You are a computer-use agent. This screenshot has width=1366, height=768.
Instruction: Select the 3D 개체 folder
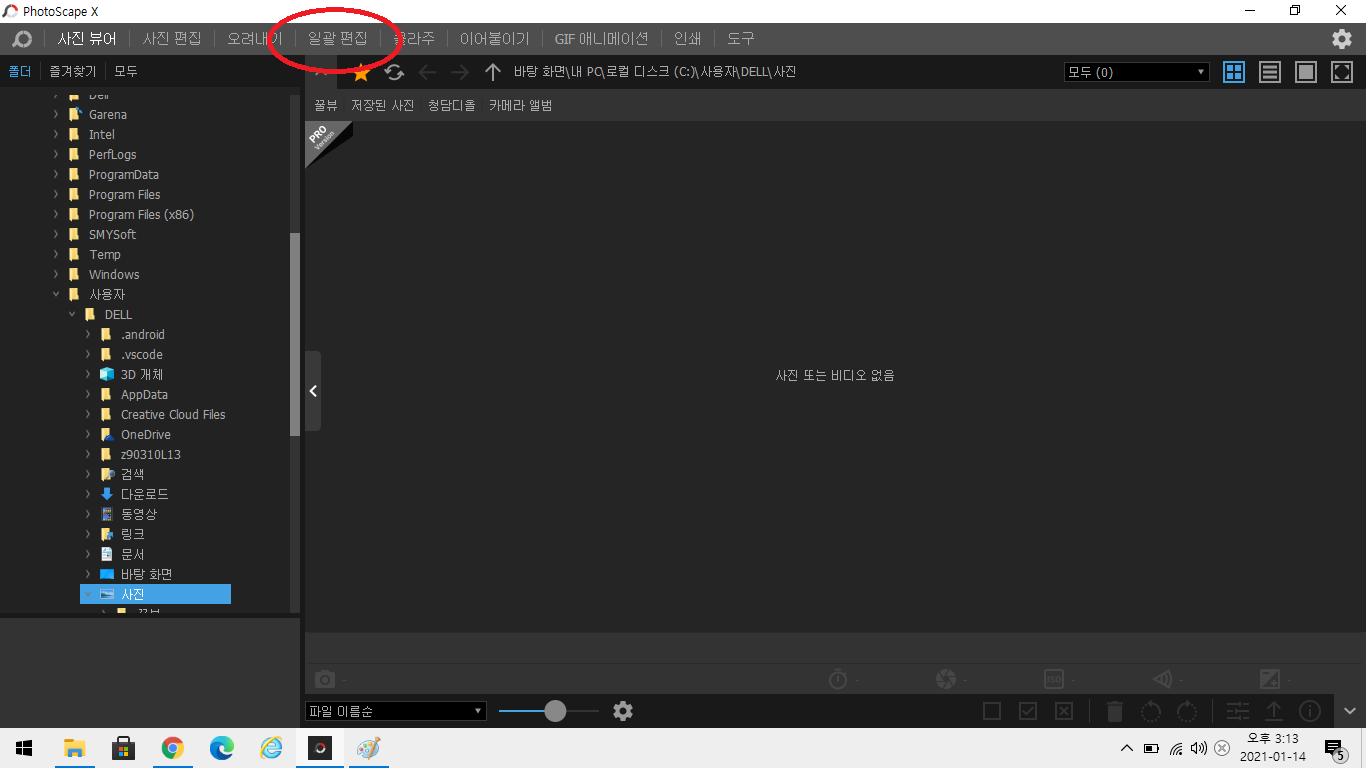point(142,375)
